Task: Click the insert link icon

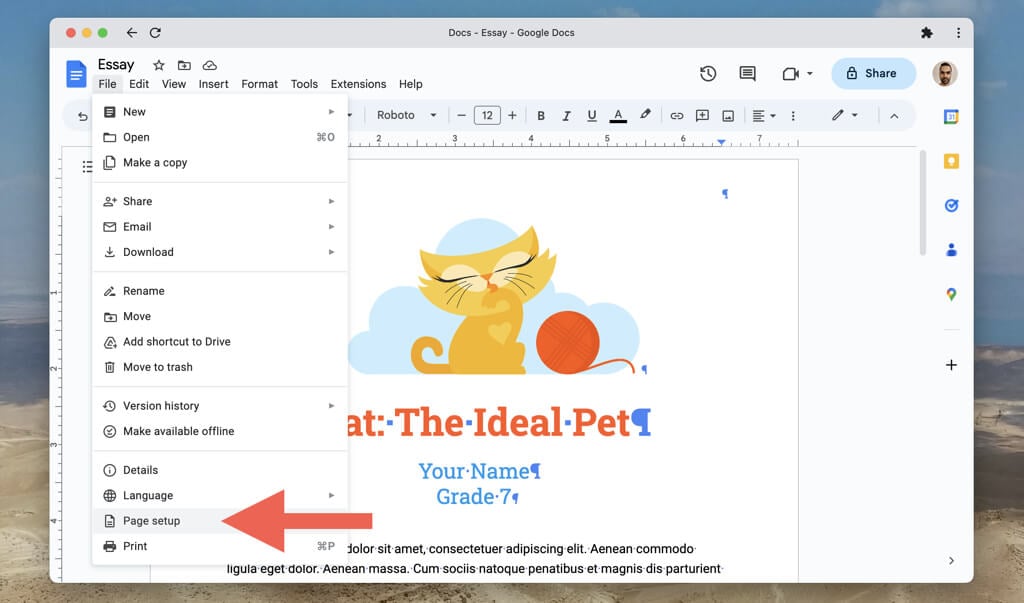Action: [677, 116]
